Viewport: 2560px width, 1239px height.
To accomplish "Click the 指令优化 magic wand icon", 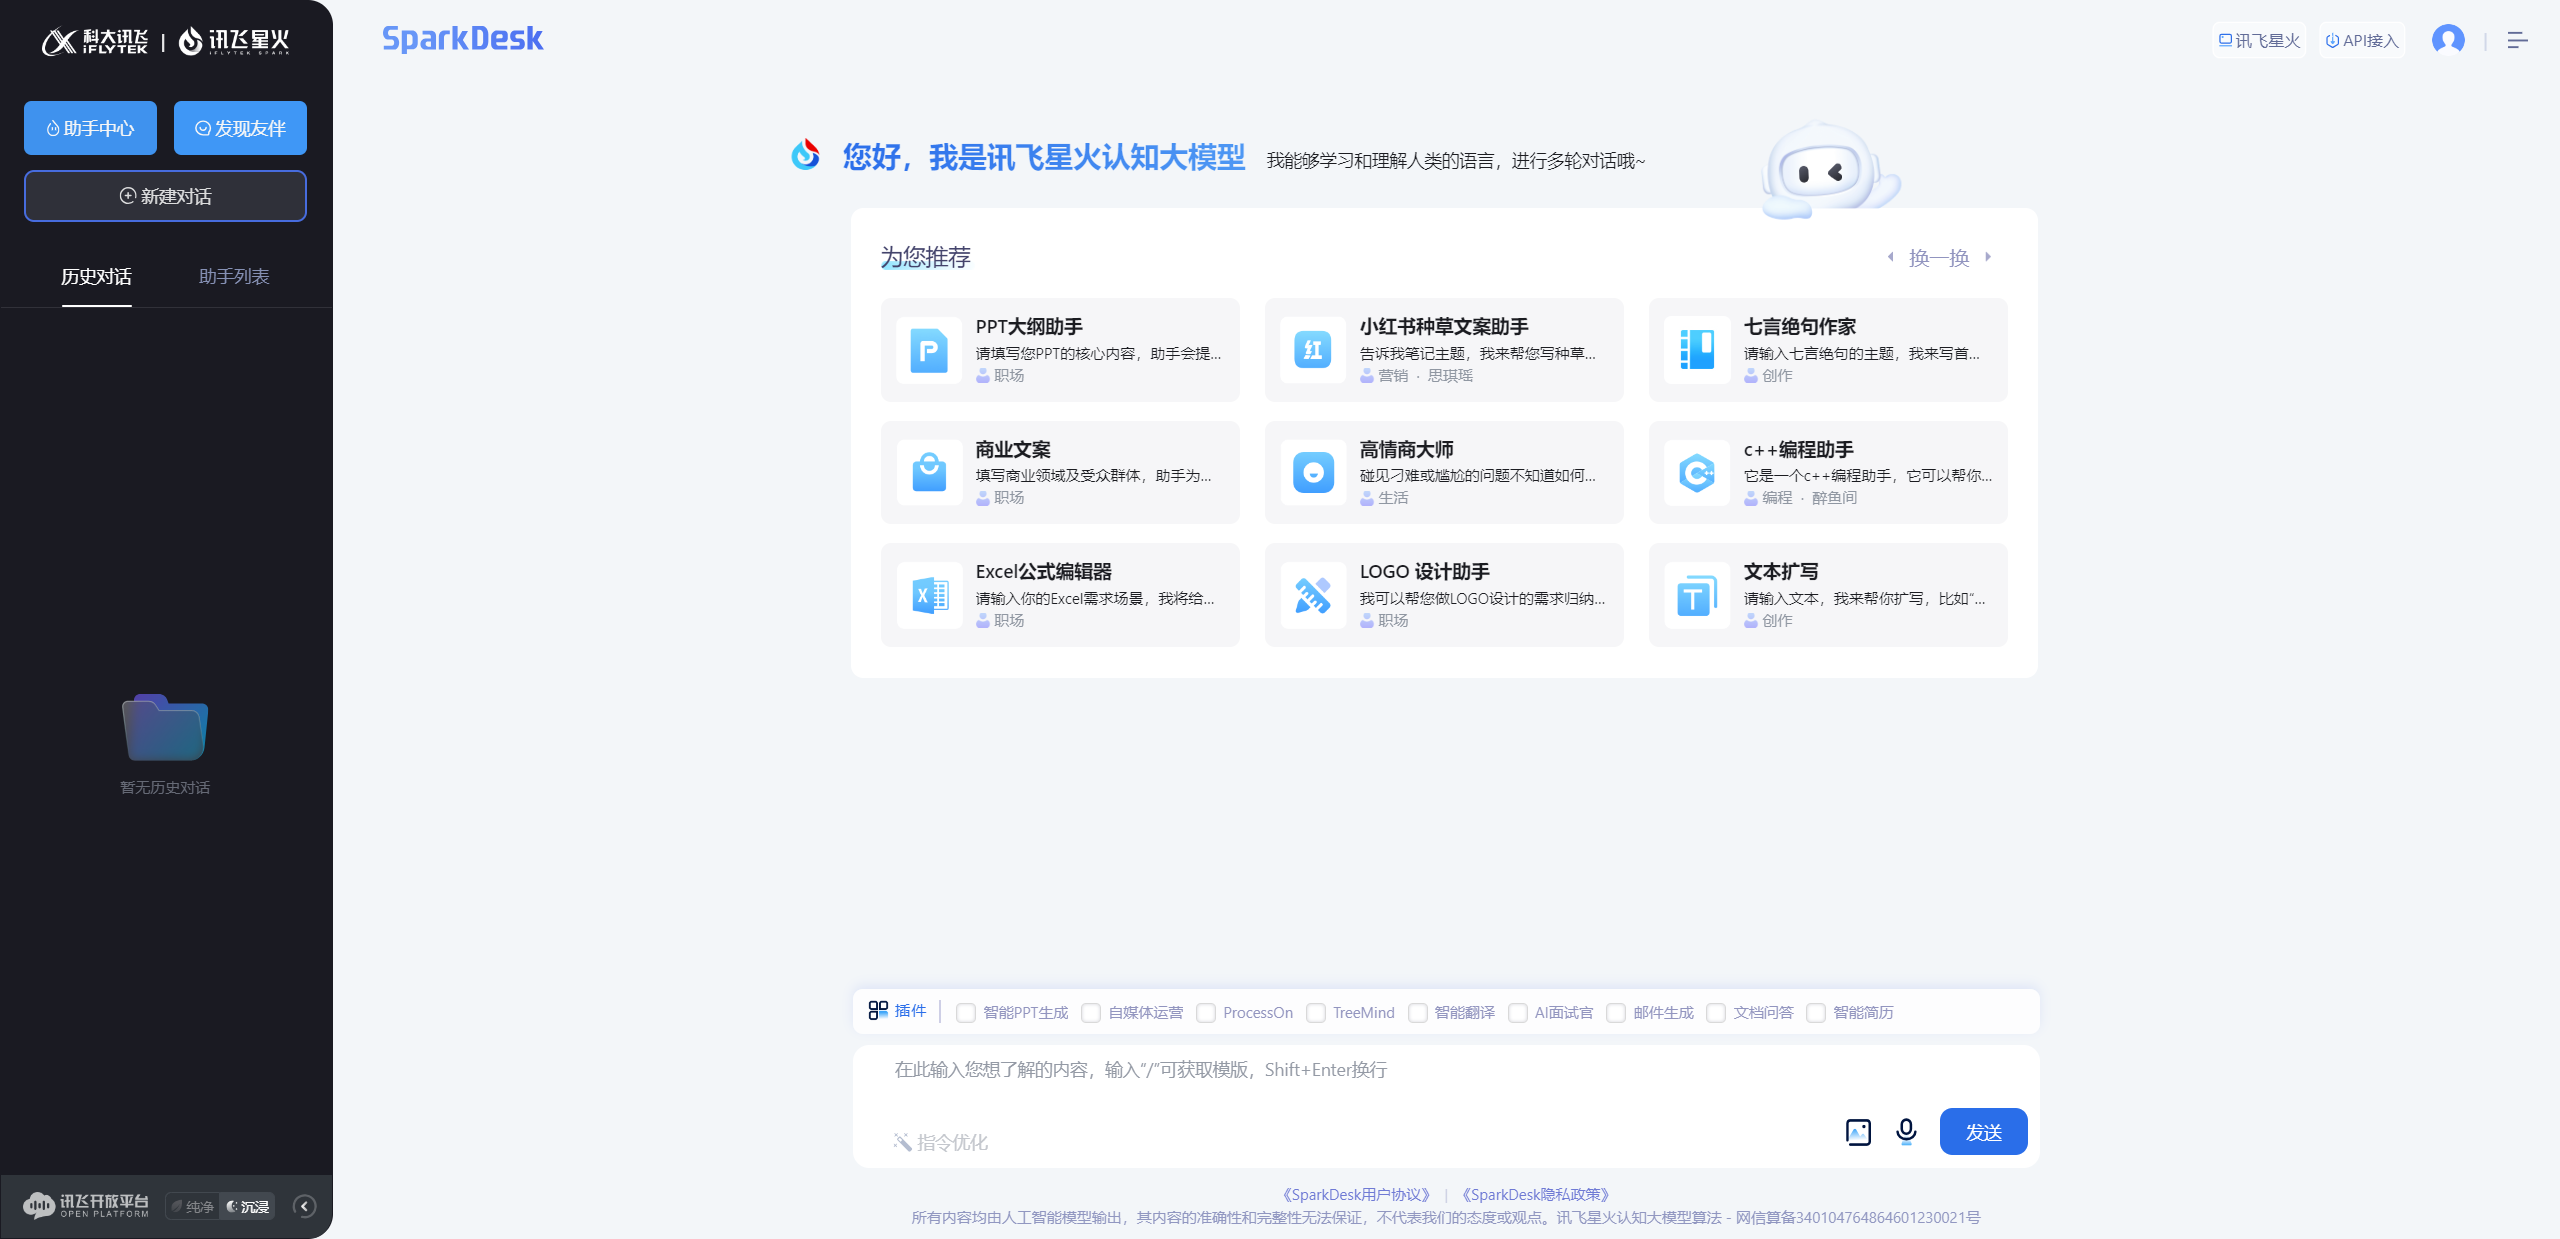I will [902, 1142].
